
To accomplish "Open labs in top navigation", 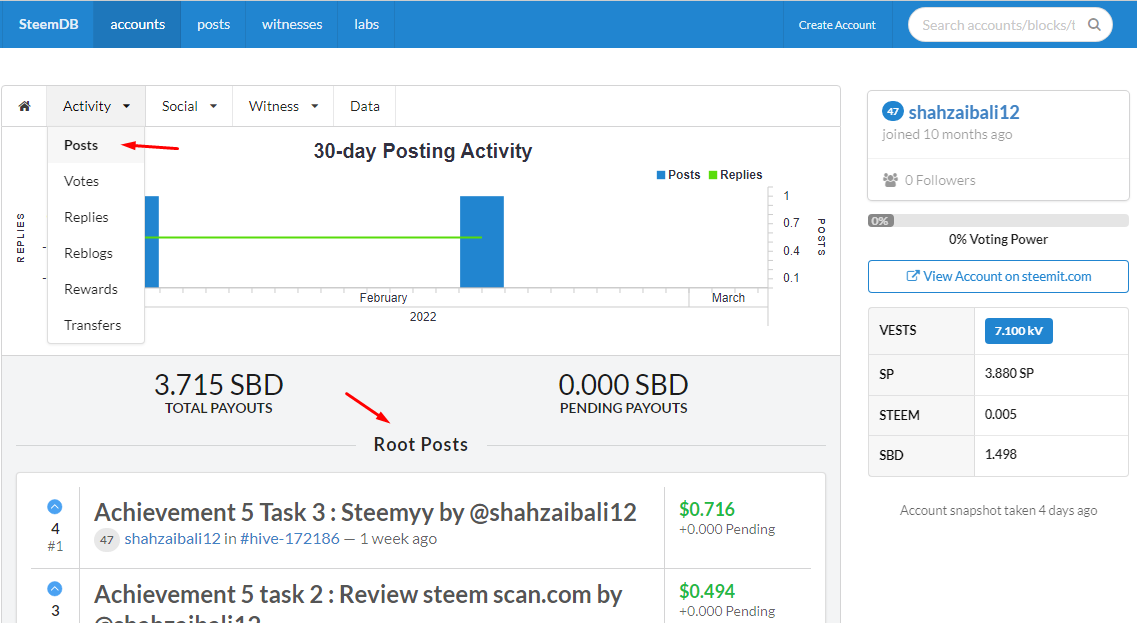I will point(366,25).
